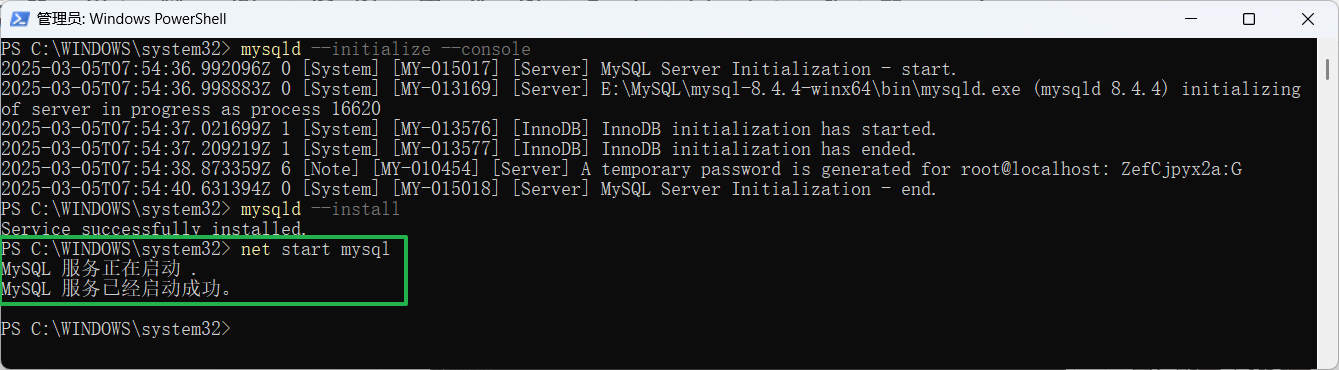1339x370 pixels.
Task: Click the PowerShell icon in the title bar
Action: click(17, 18)
